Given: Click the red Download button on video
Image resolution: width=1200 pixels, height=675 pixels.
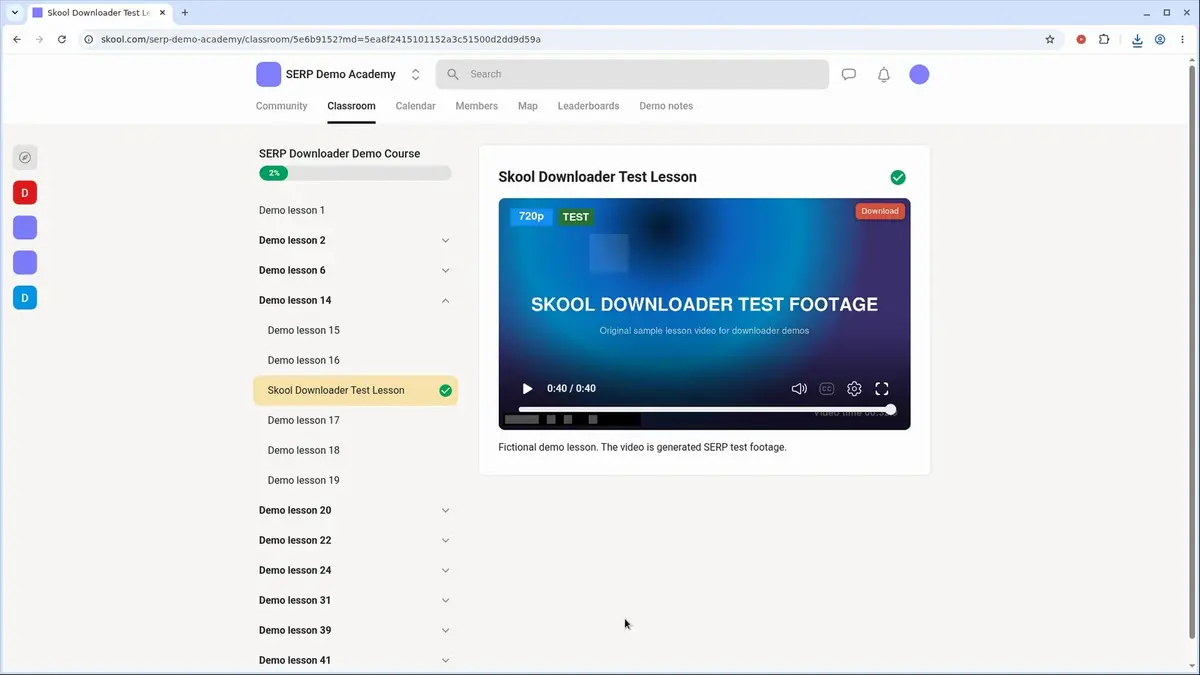Looking at the screenshot, I should click(x=880, y=211).
